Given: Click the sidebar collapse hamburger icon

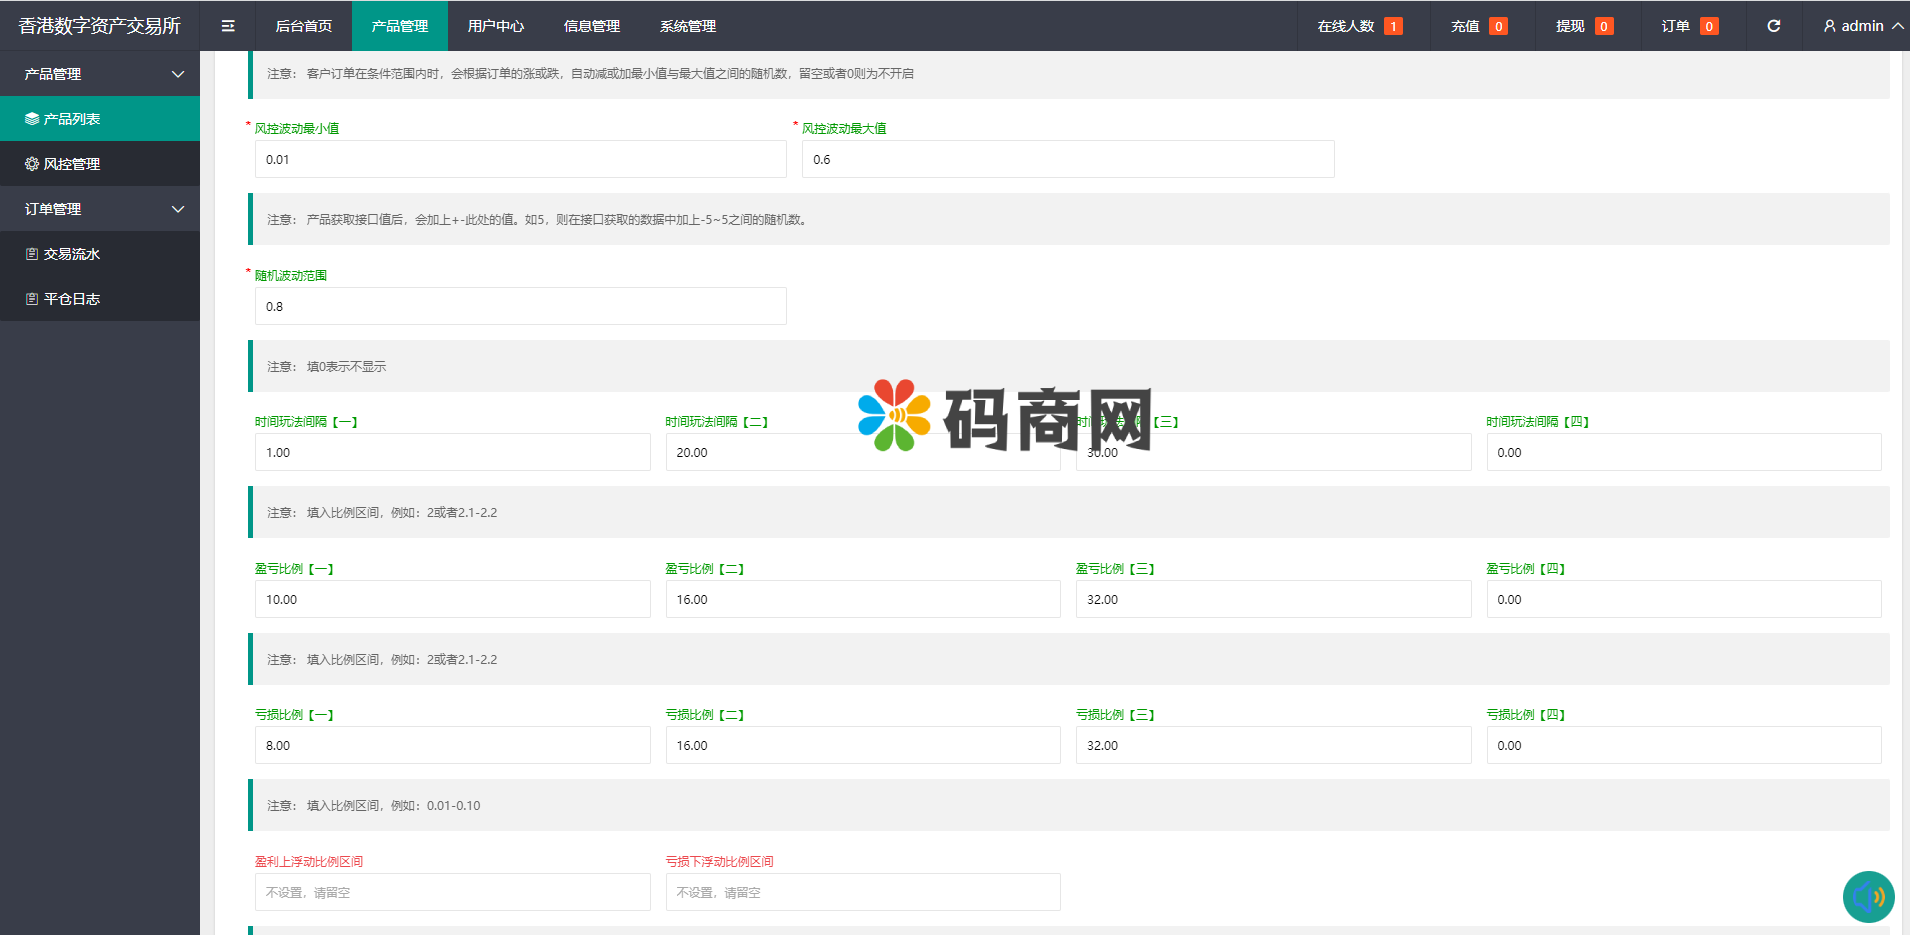Looking at the screenshot, I should (228, 26).
